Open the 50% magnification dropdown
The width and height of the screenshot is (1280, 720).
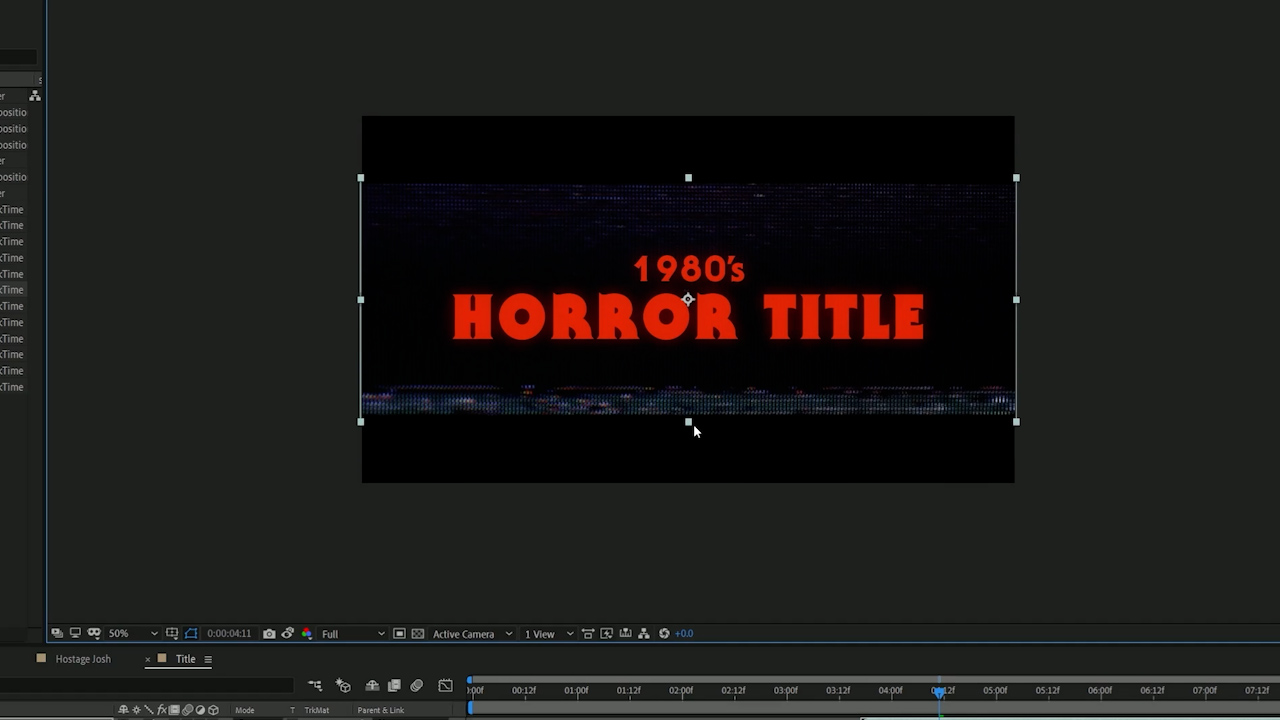pyautogui.click(x=133, y=633)
